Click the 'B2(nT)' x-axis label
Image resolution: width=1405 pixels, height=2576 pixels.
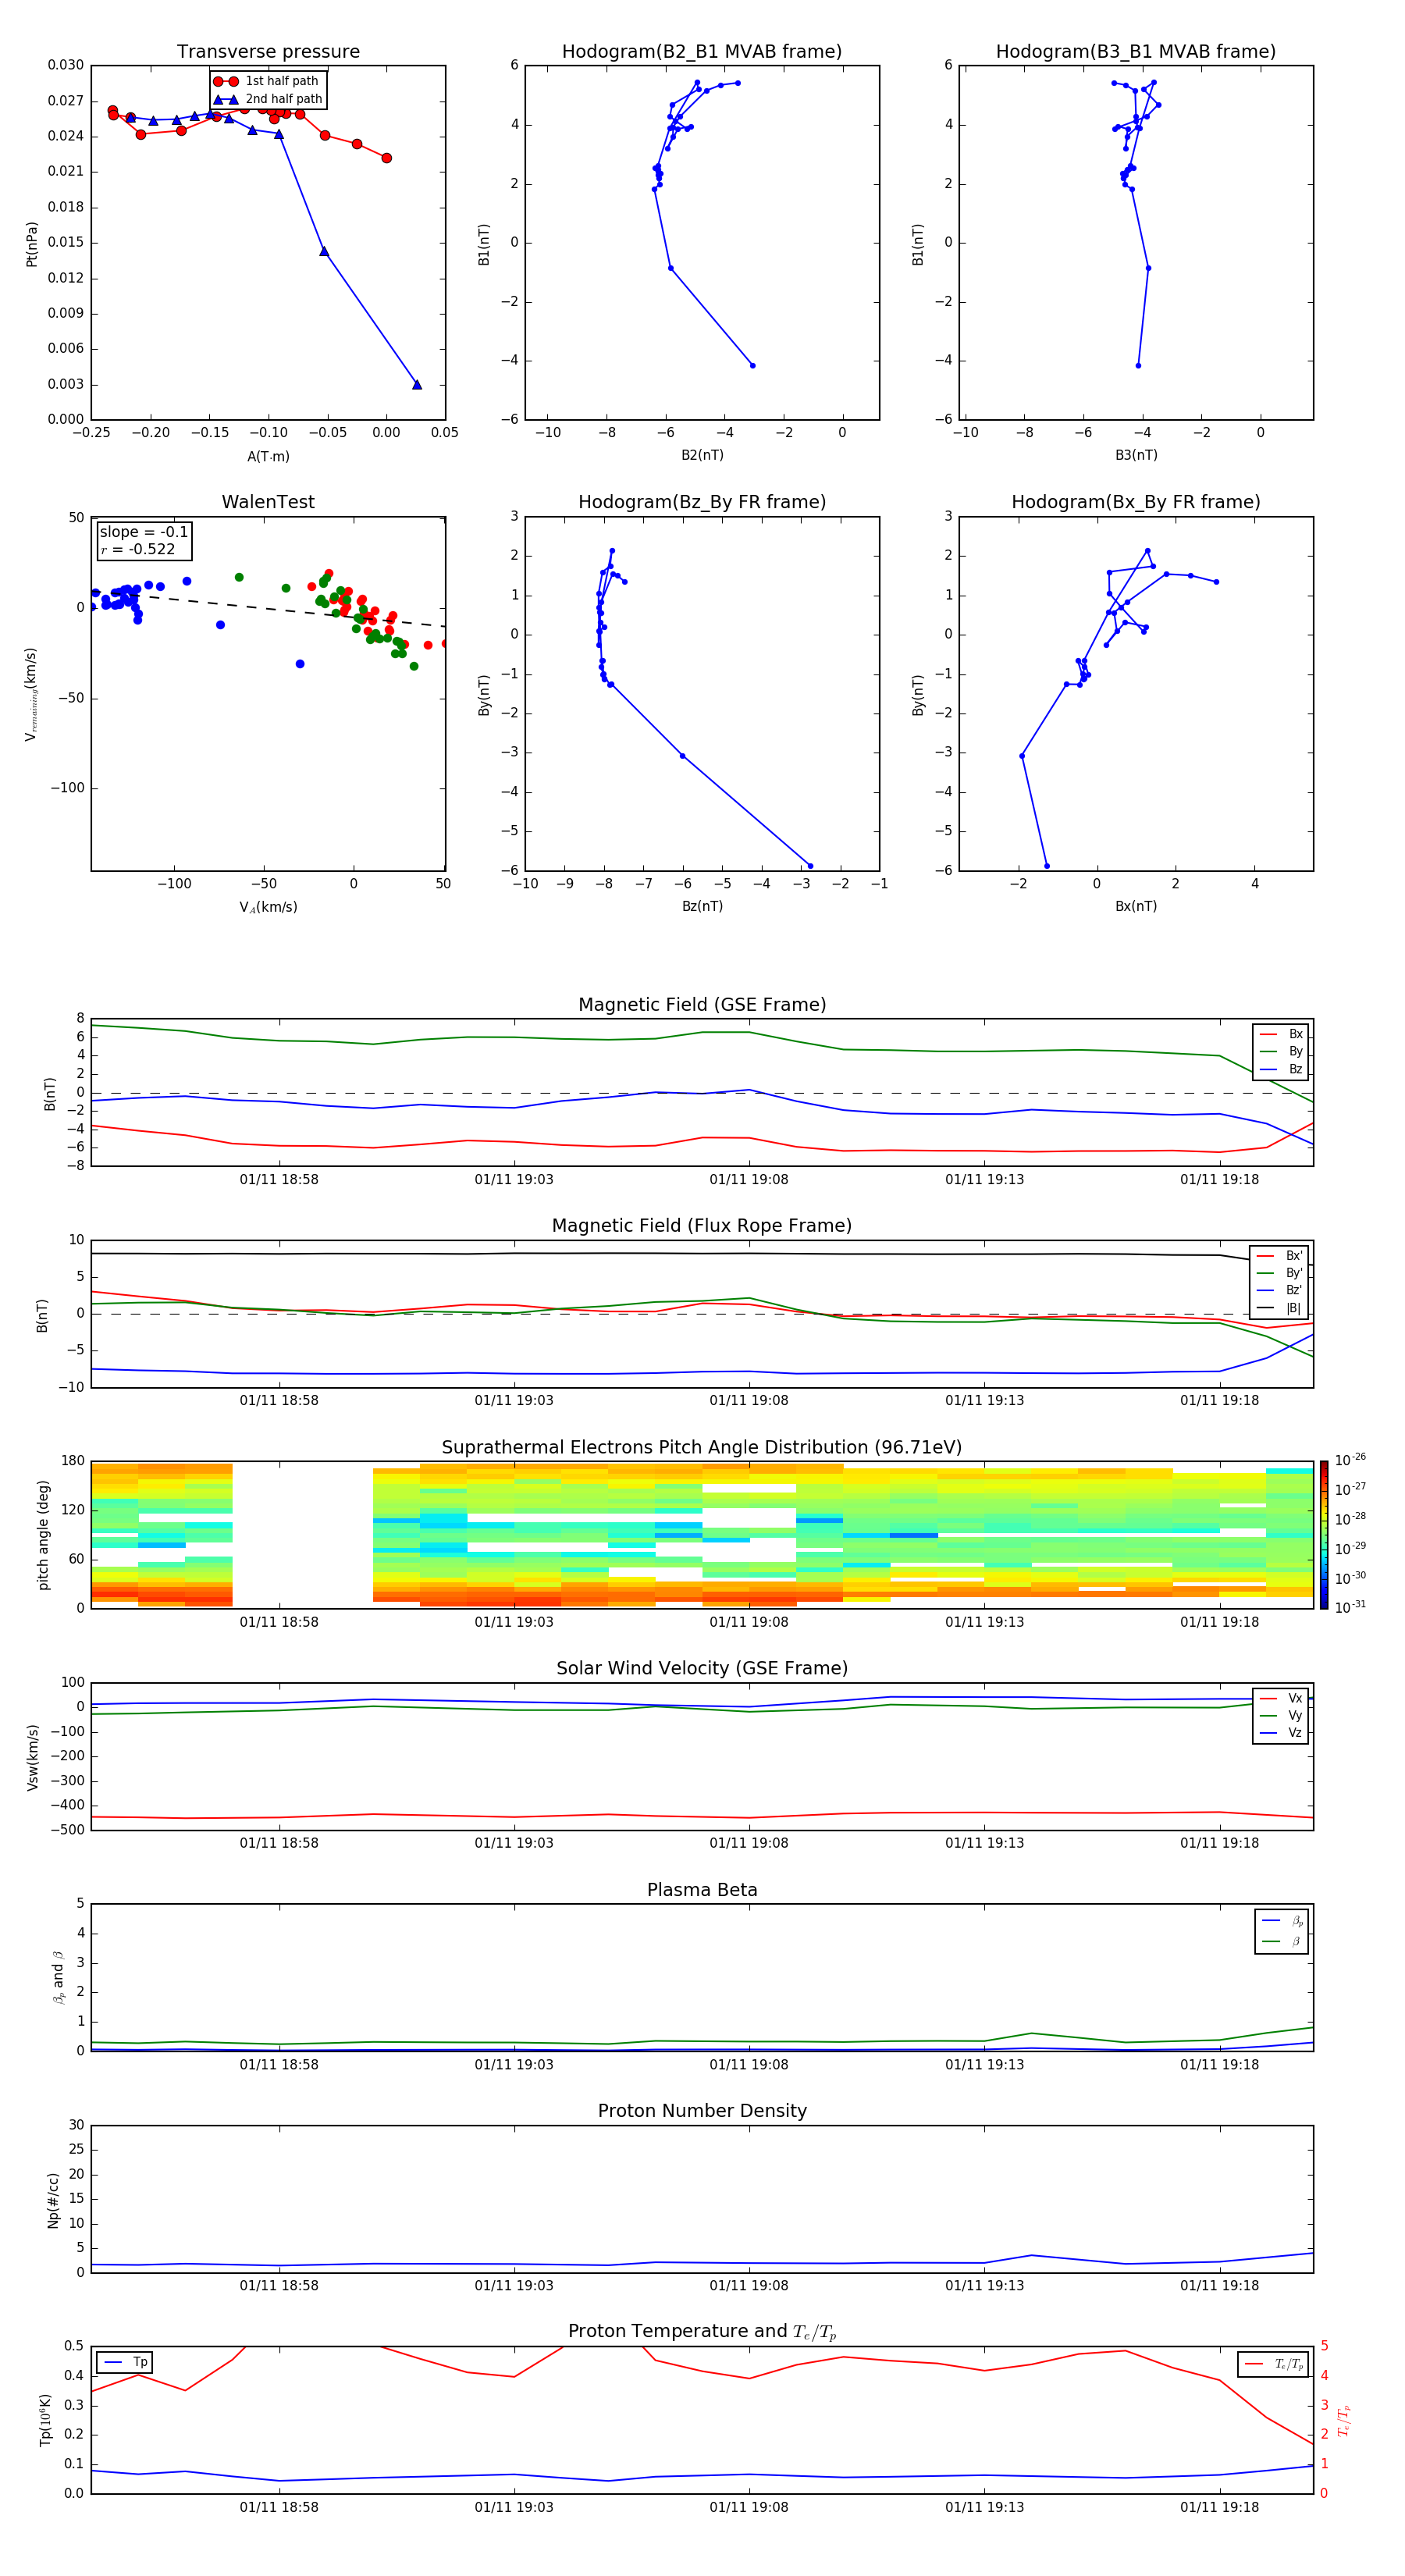click(702, 455)
